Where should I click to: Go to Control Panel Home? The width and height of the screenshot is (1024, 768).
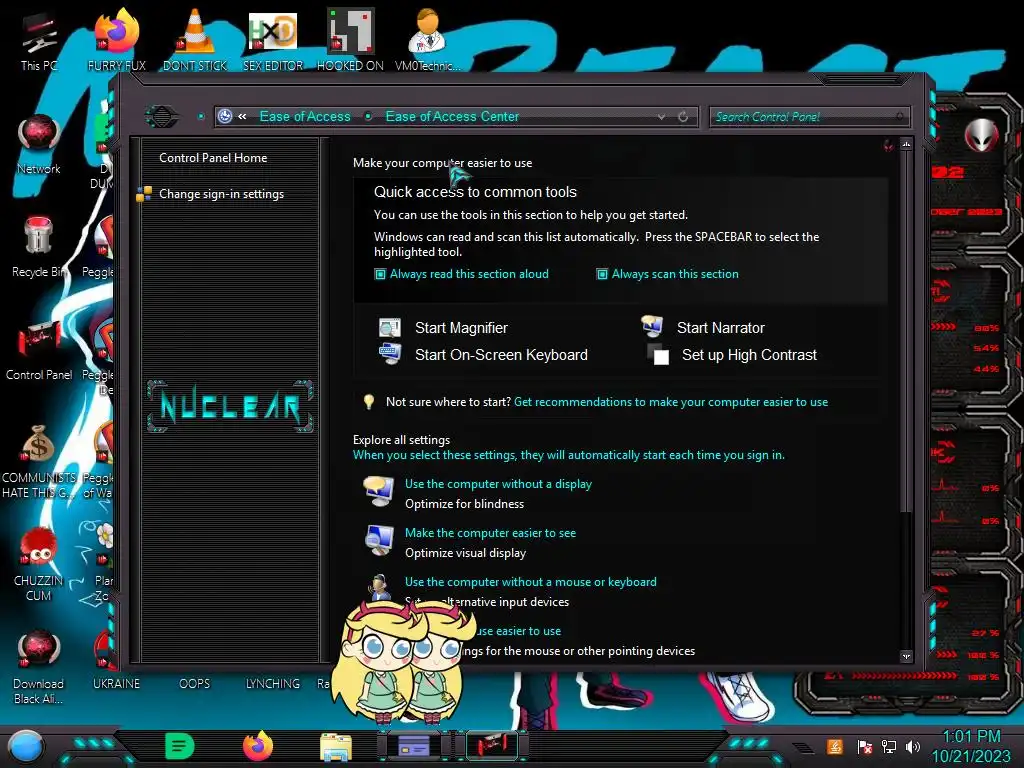pos(213,157)
